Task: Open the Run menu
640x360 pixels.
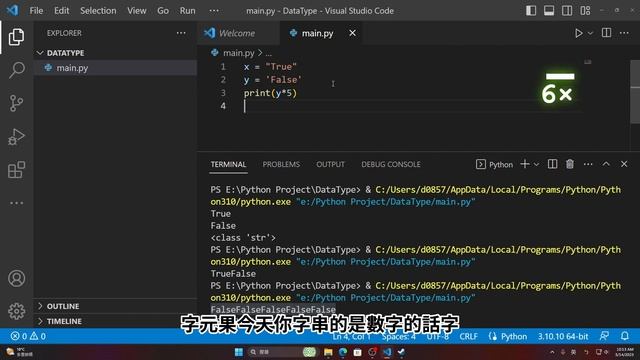Action: tap(187, 11)
